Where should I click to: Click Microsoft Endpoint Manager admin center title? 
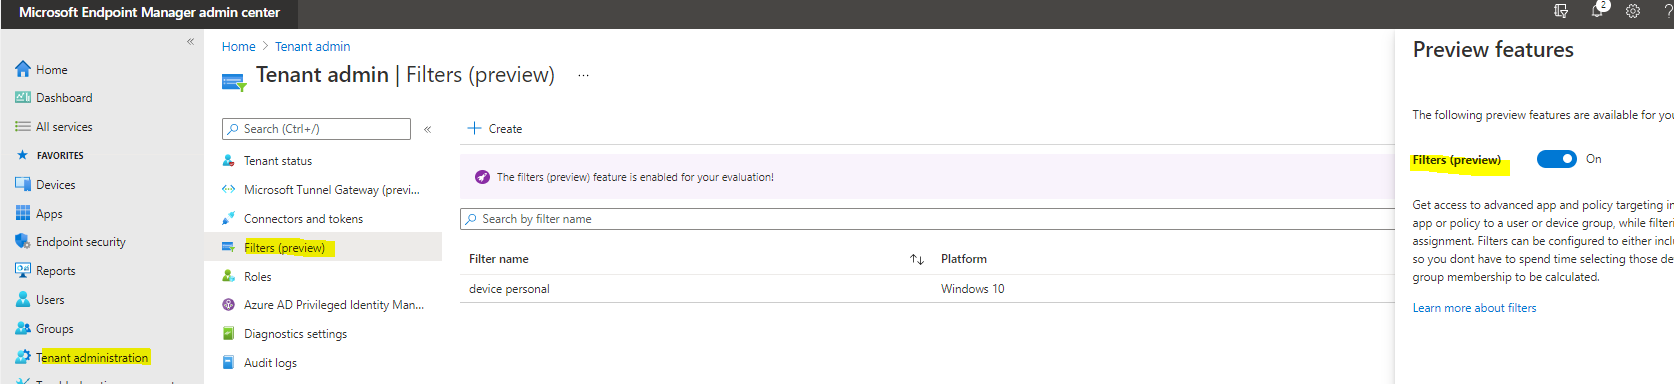pyautogui.click(x=149, y=12)
